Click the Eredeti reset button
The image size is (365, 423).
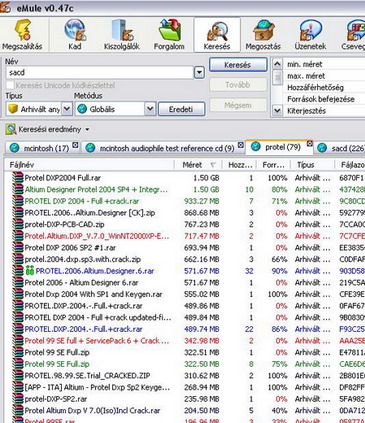(x=181, y=109)
